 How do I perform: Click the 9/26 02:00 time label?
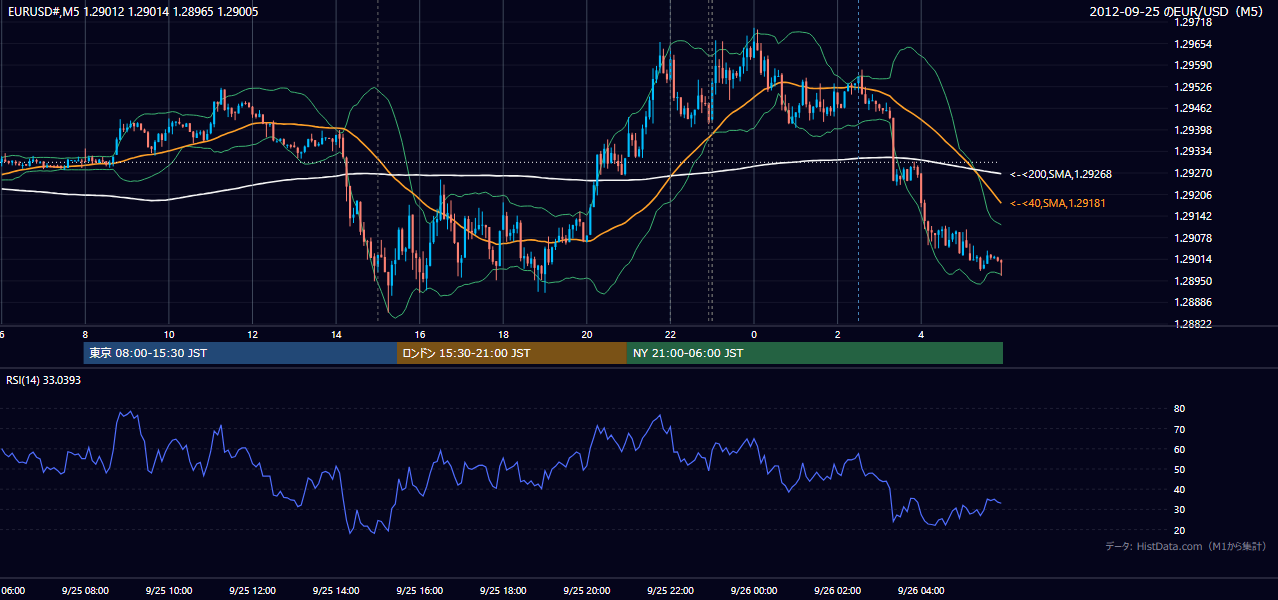(x=837, y=590)
